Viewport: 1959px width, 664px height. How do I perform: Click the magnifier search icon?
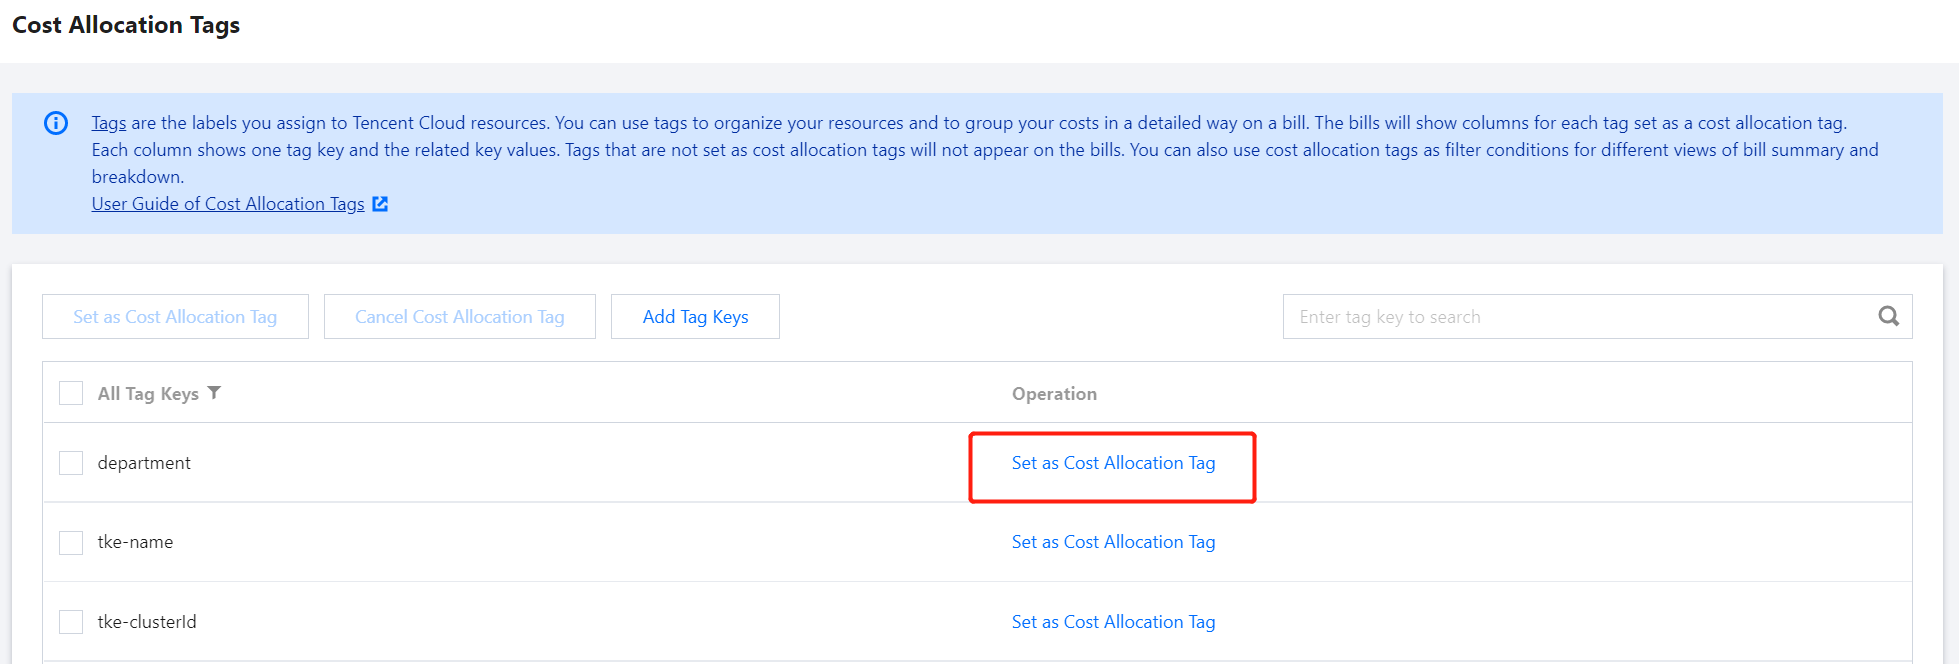pos(1888,316)
